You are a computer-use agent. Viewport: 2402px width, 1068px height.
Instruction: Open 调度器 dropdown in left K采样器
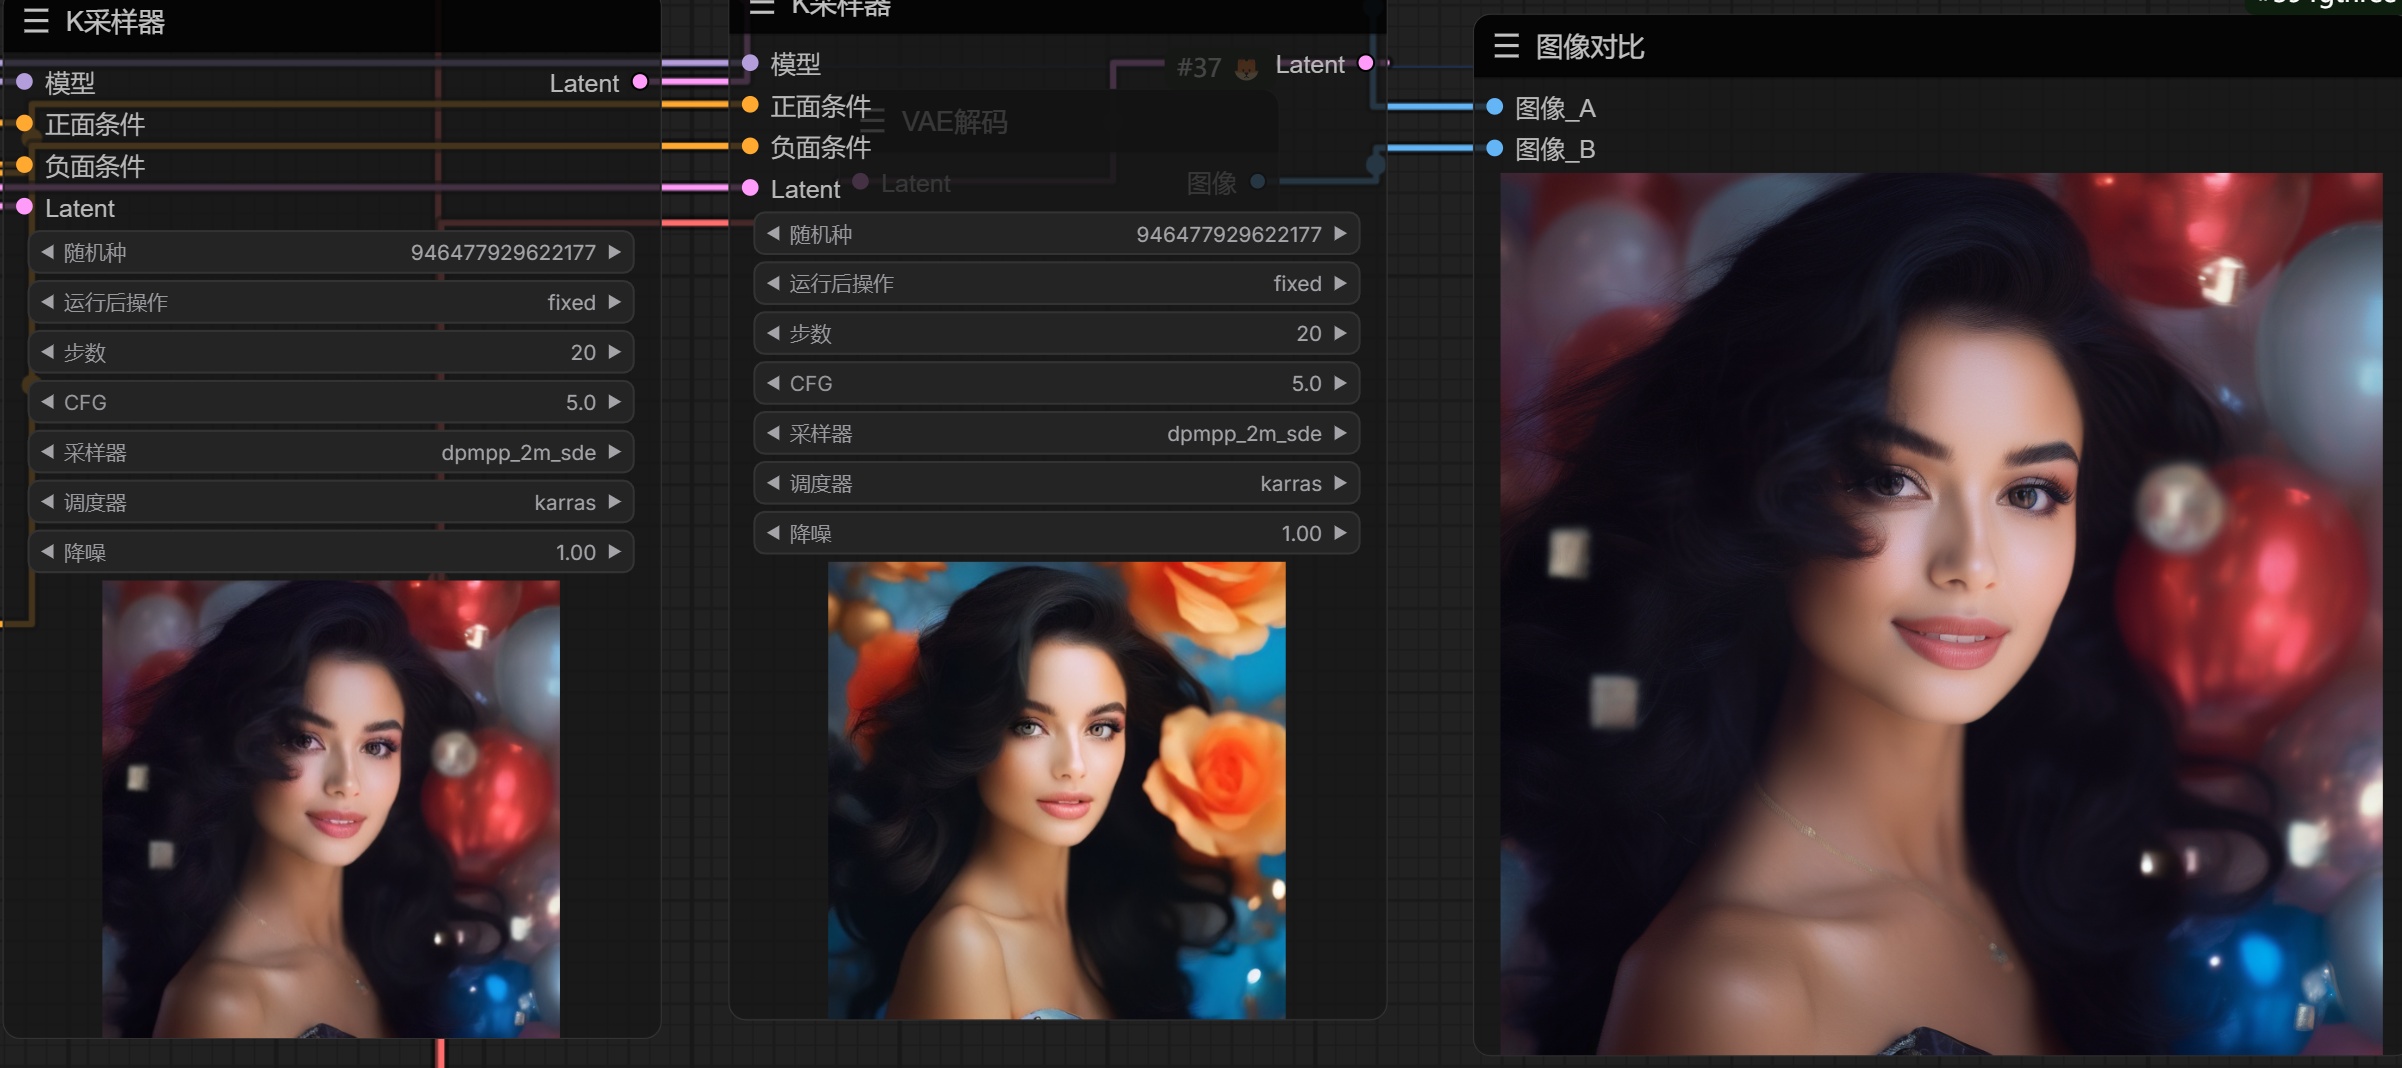[331, 502]
